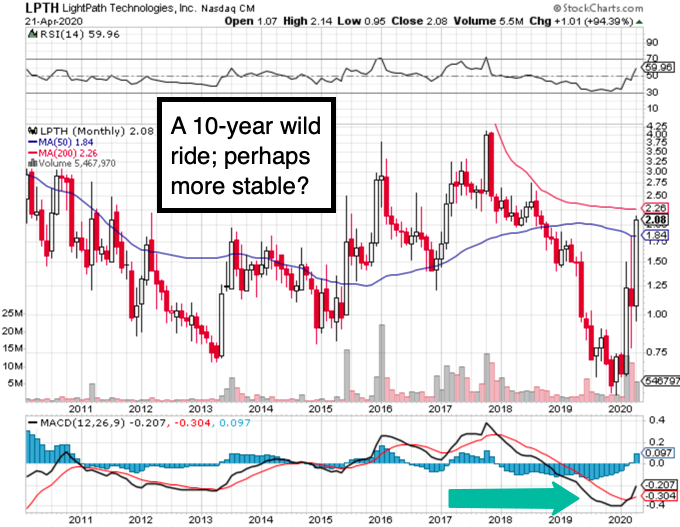The image size is (680, 527).
Task: Click the Nasdaq CM exchange label
Action: (x=228, y=9)
